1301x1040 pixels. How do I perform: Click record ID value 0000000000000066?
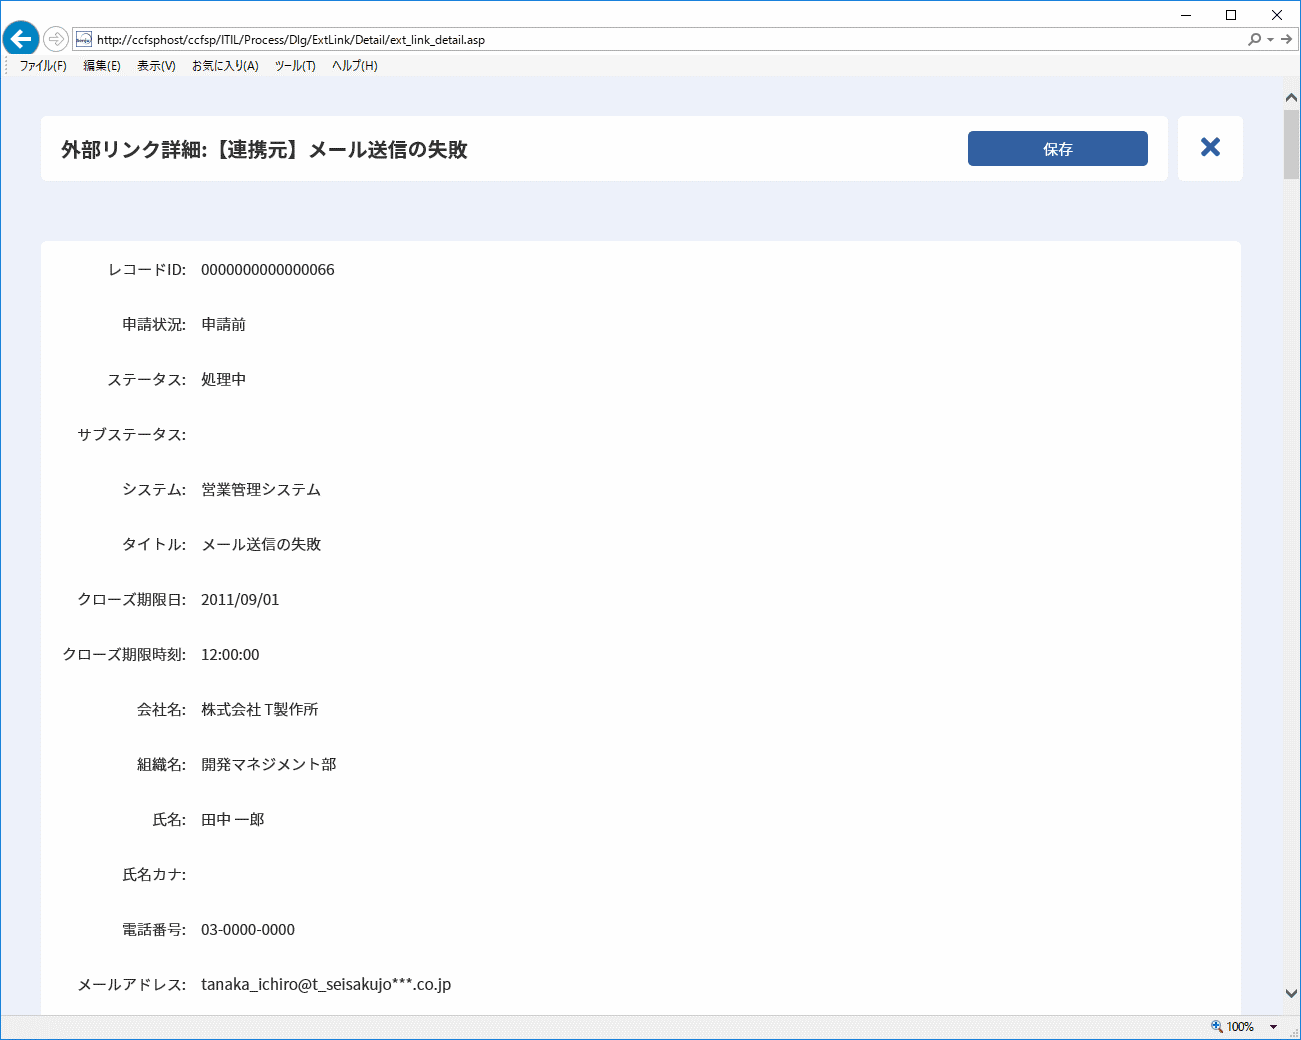(x=268, y=270)
